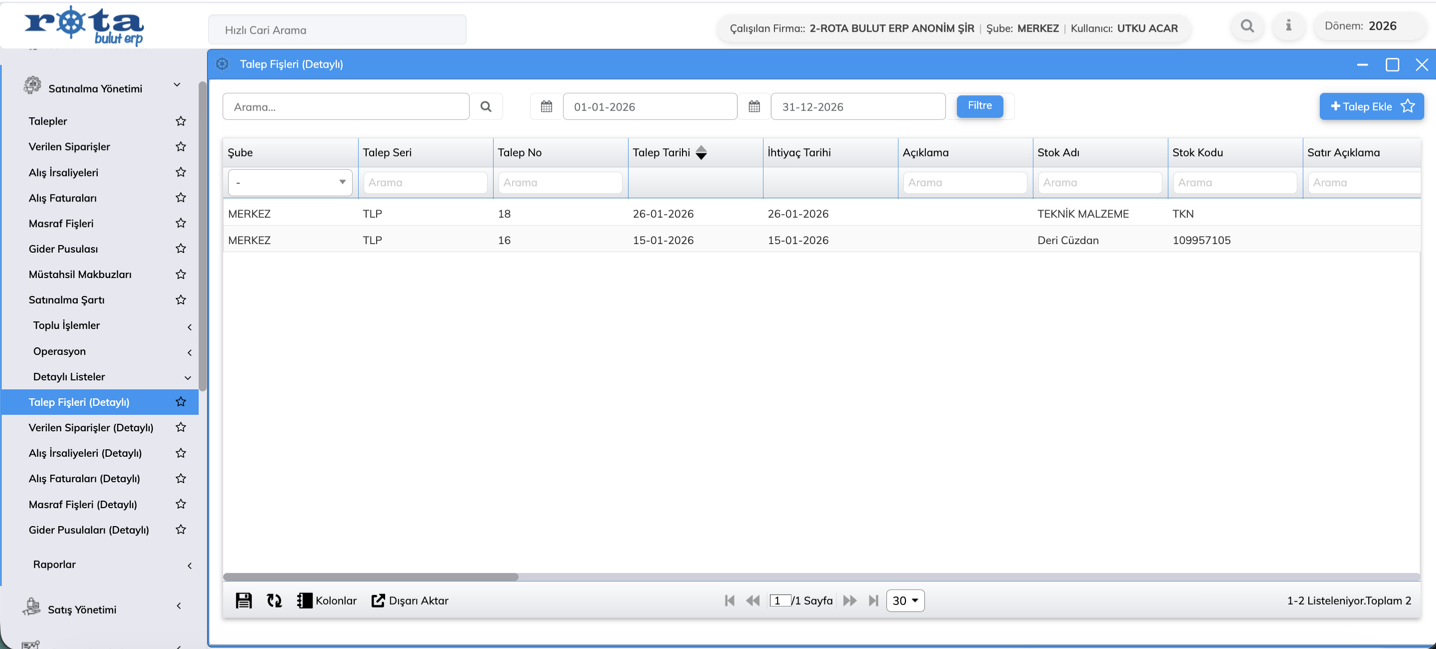Open the end date calendar picker

pos(754,107)
